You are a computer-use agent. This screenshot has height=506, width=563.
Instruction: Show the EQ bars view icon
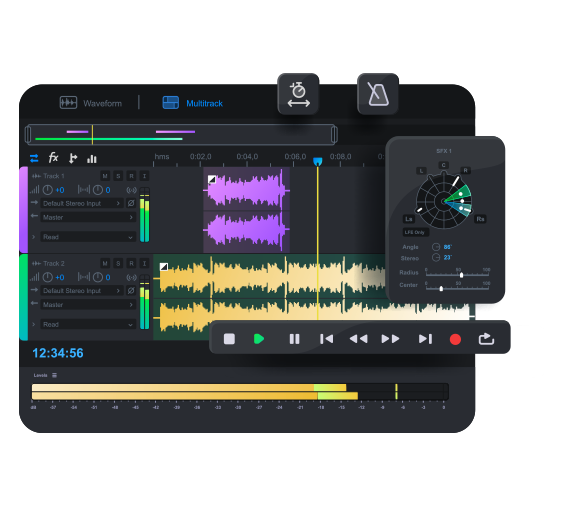click(92, 158)
